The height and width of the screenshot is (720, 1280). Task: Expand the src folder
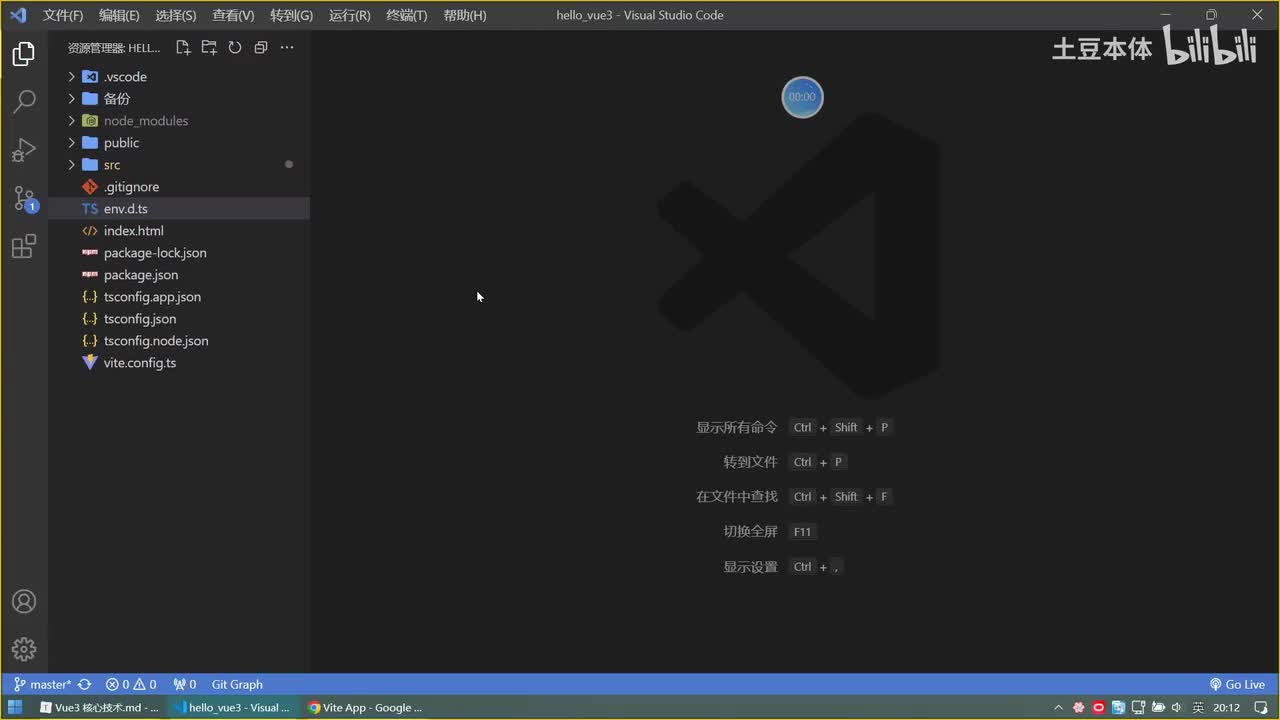tap(179, 165)
